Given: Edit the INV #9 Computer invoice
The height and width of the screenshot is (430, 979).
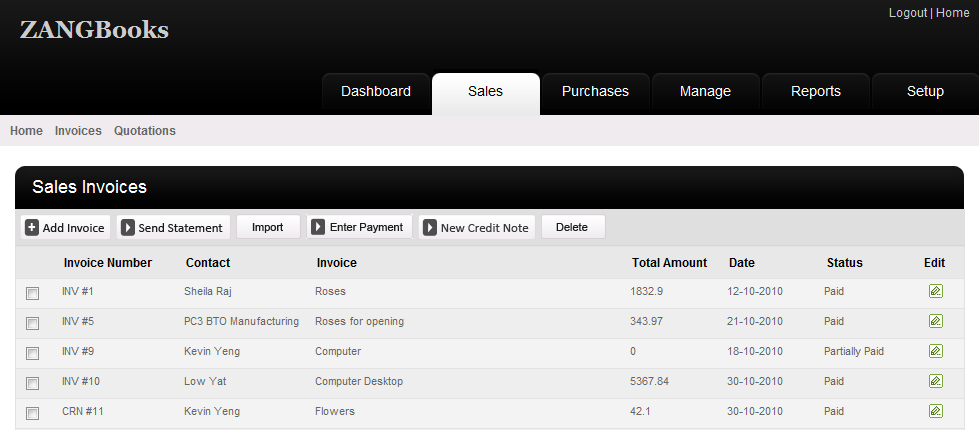Looking at the screenshot, I should [x=935, y=351].
